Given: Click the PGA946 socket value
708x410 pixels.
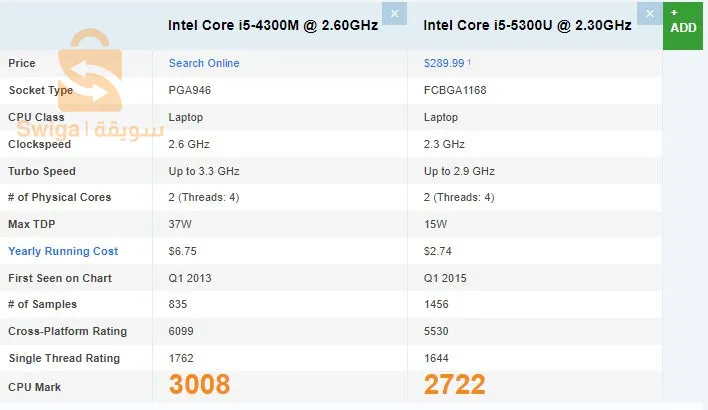Looking at the screenshot, I should point(190,90).
